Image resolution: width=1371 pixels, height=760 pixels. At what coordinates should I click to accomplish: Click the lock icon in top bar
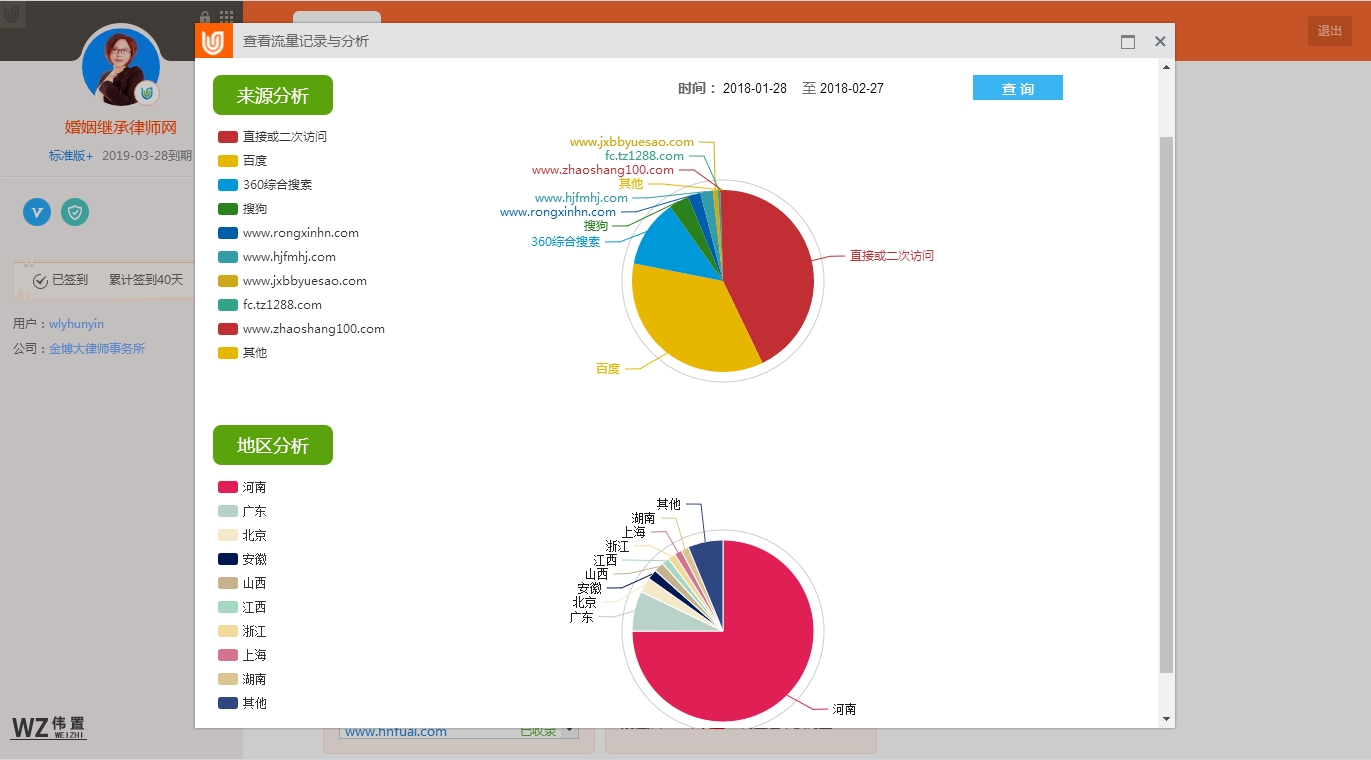(205, 17)
